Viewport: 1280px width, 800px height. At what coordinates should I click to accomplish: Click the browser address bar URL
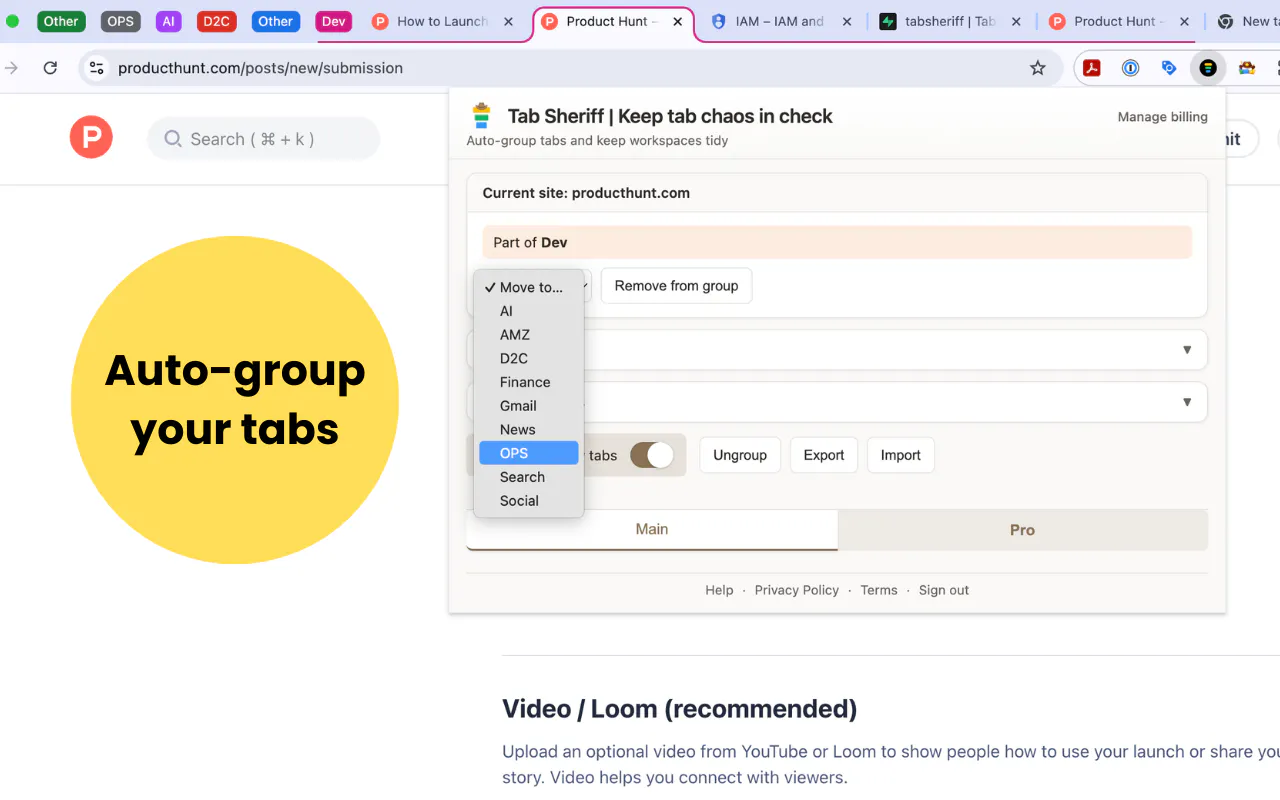point(260,68)
